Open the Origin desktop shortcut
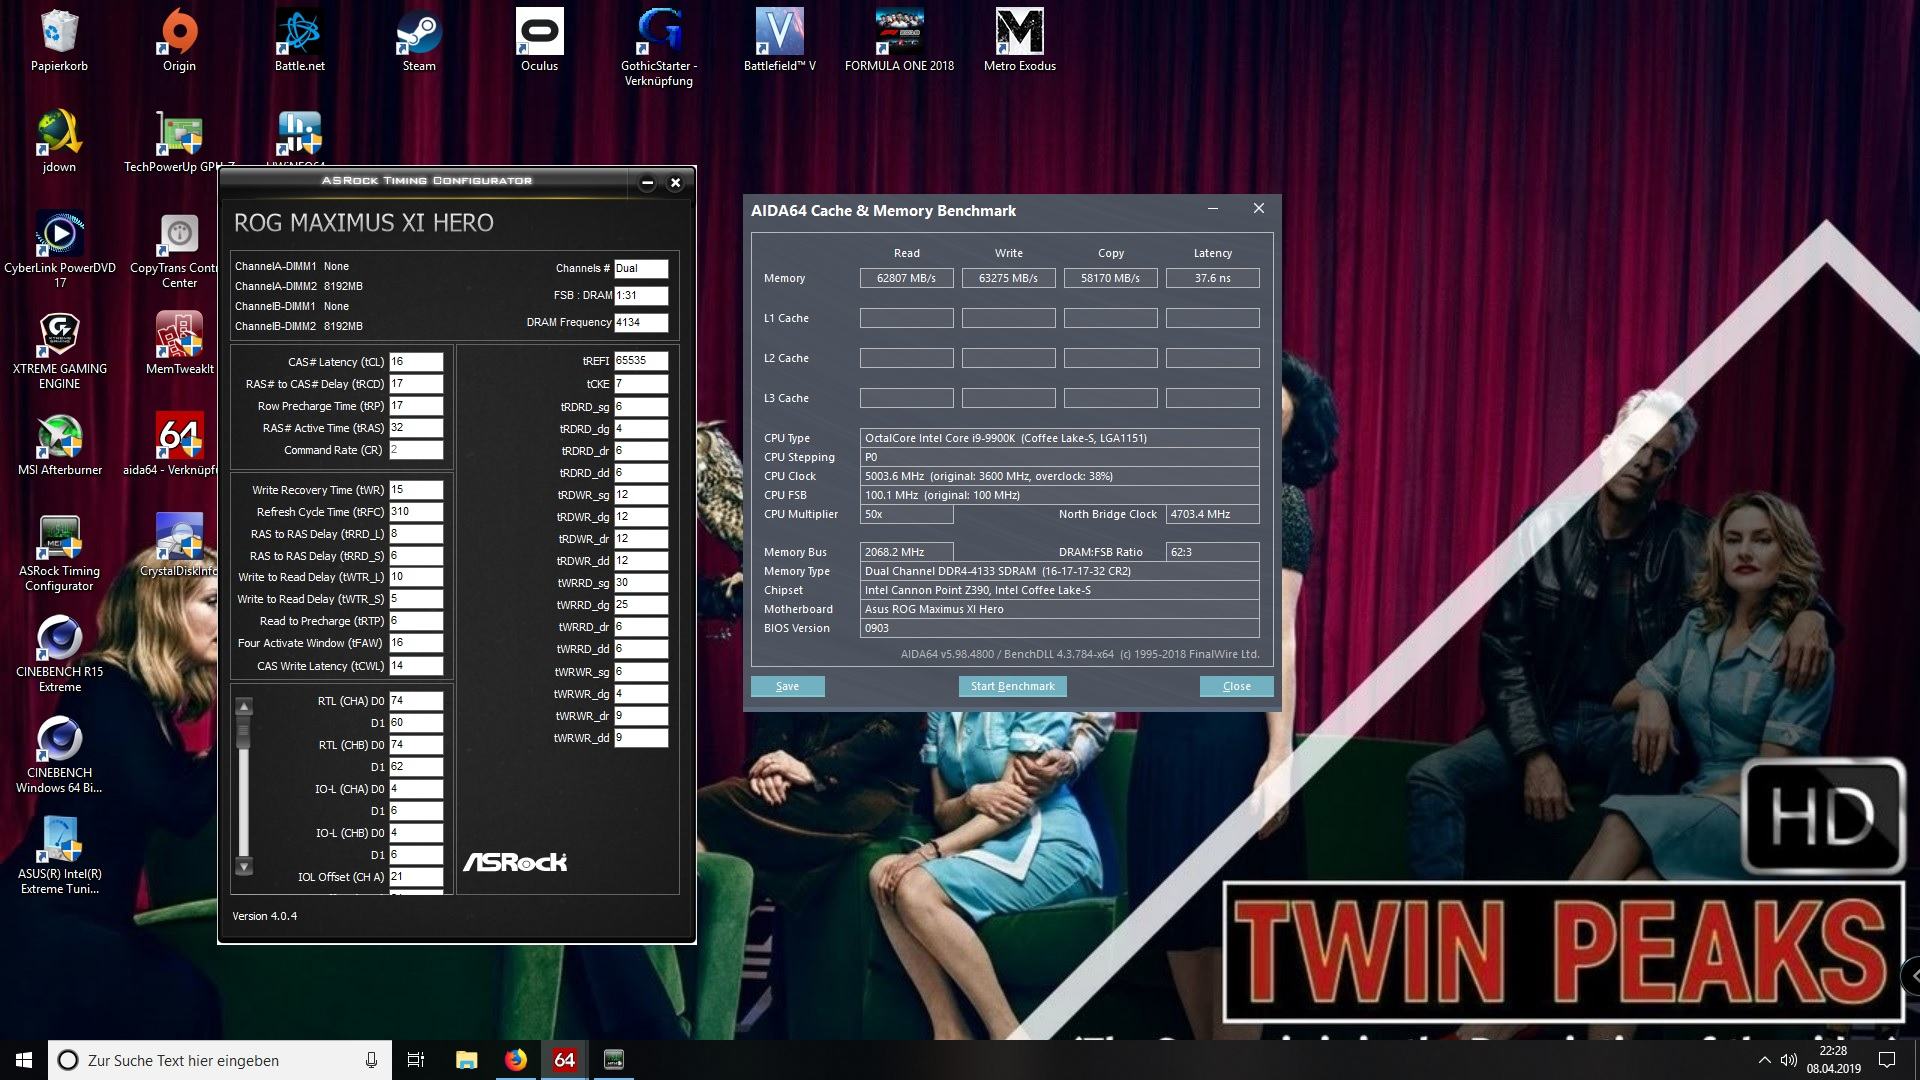The image size is (1920, 1080). pyautogui.click(x=179, y=40)
